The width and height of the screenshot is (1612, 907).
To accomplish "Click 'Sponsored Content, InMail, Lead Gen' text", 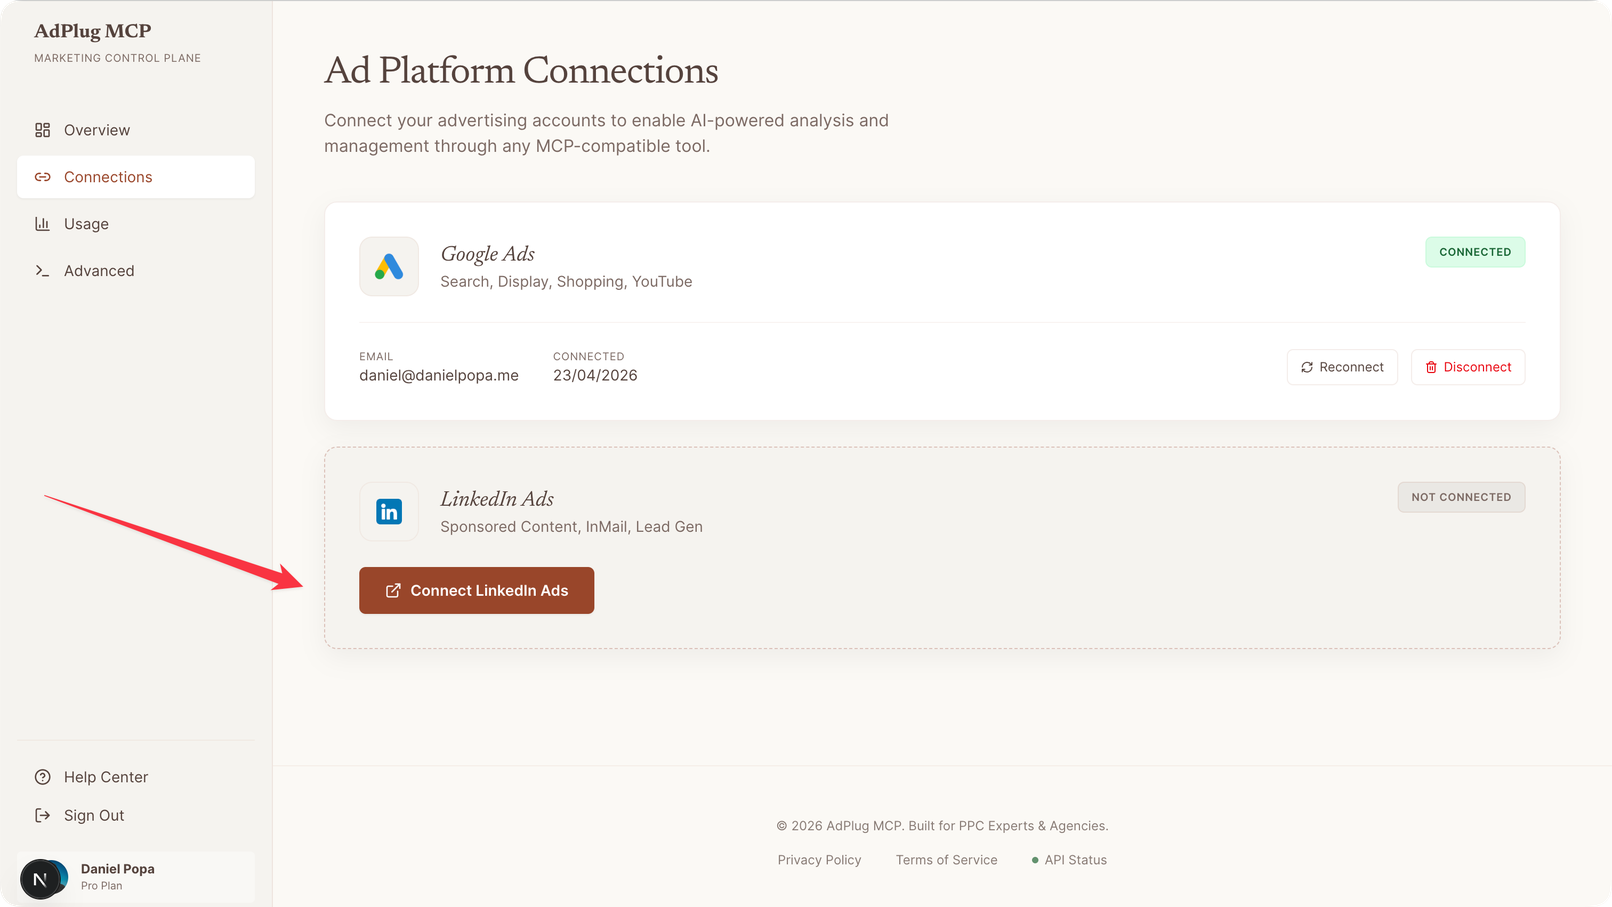I will 571,527.
